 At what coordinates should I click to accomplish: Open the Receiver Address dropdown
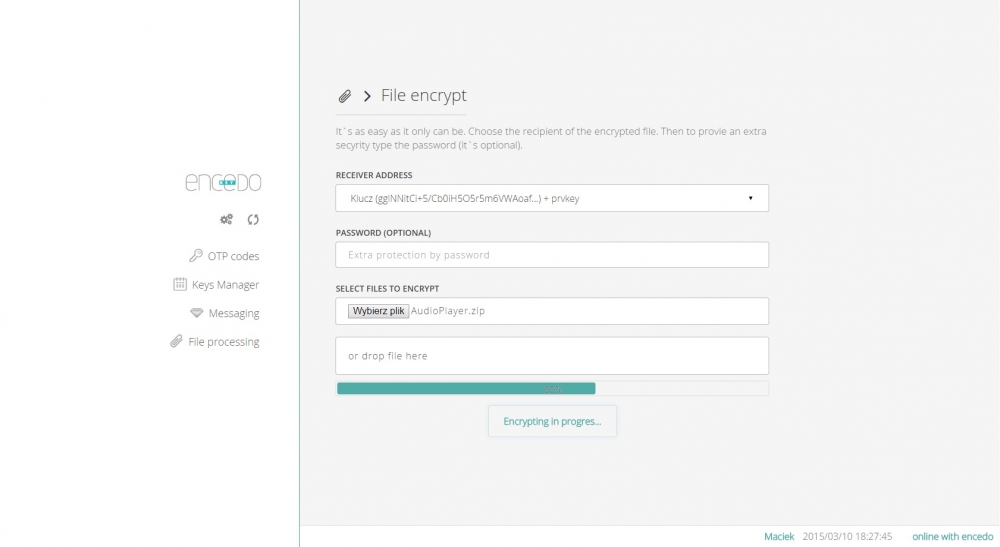[x=552, y=198]
